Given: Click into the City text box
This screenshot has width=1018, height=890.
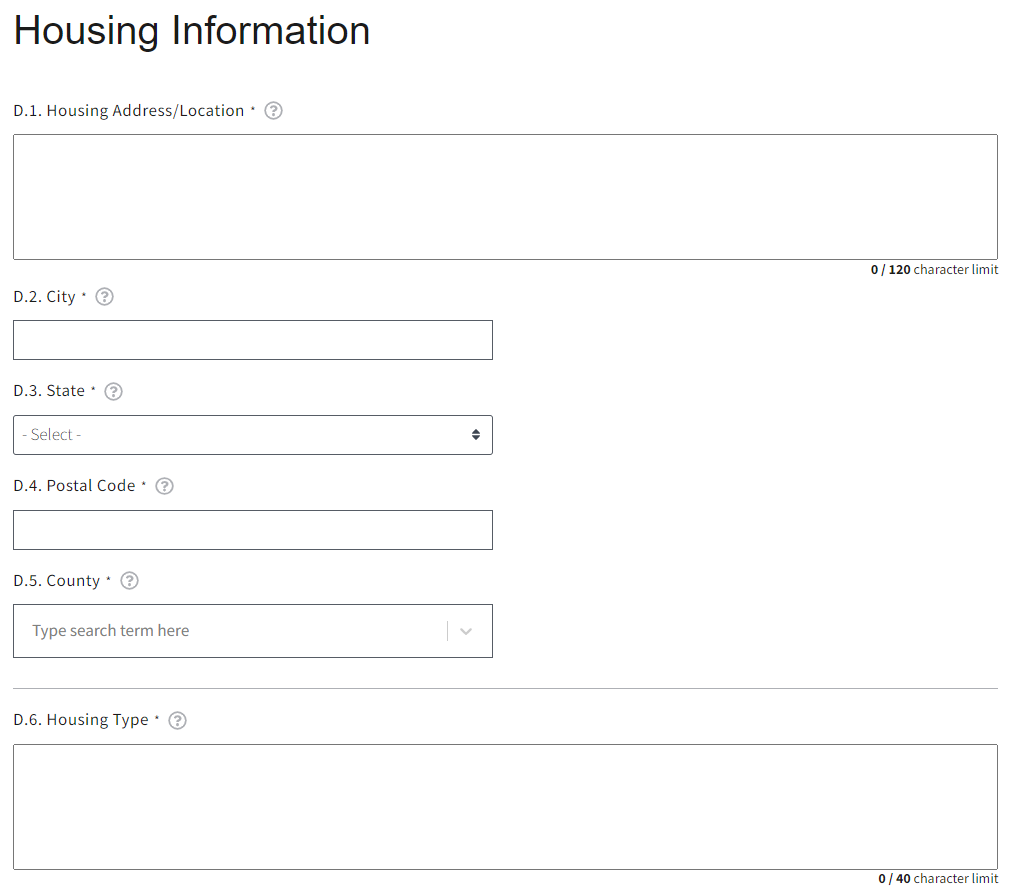Looking at the screenshot, I should pyautogui.click(x=252, y=340).
